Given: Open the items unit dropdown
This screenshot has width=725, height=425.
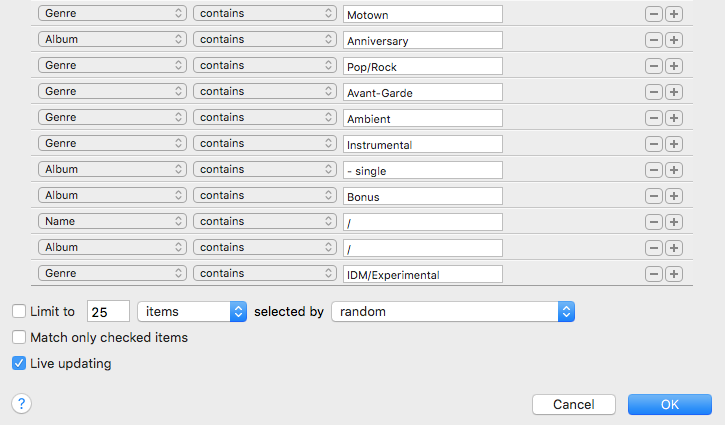Looking at the screenshot, I should pos(192,312).
